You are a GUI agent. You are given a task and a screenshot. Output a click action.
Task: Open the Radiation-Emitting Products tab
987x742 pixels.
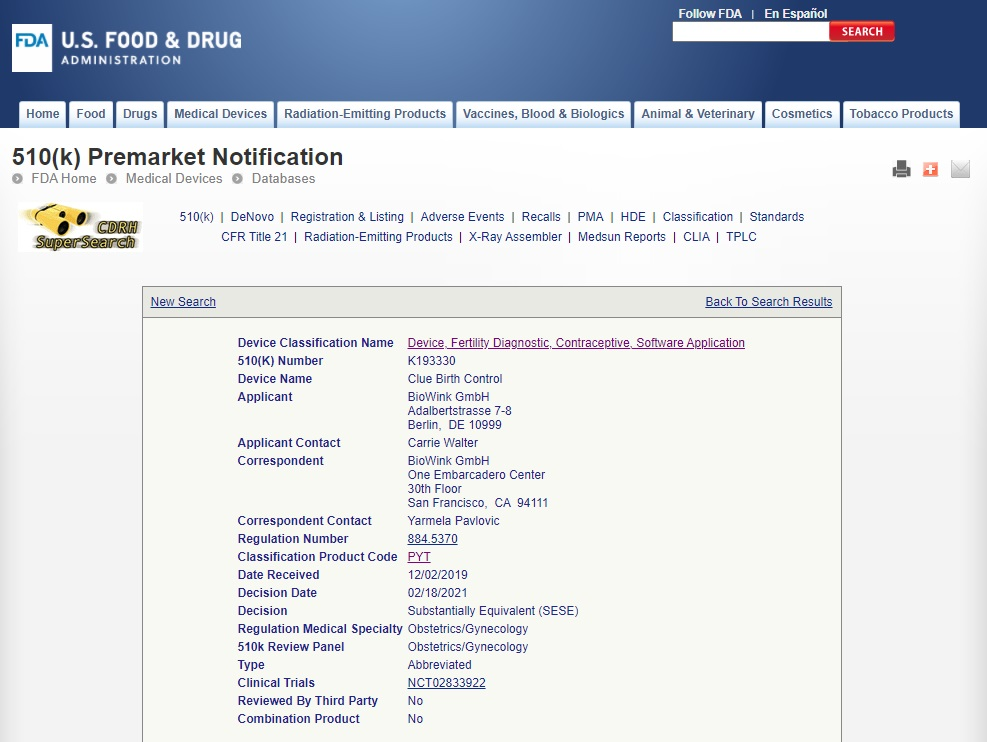[365, 114]
